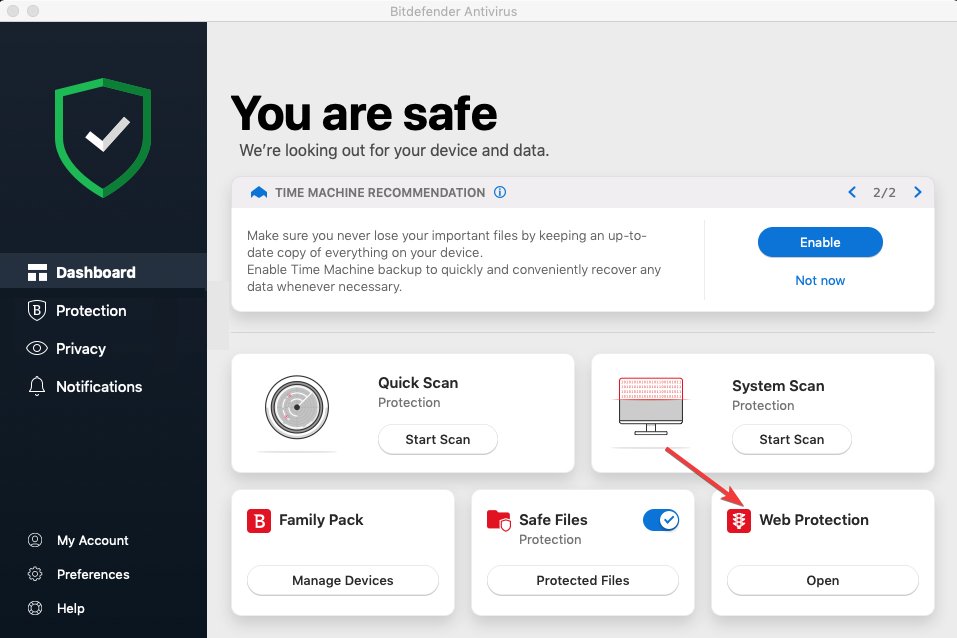Click the Time Machine recommendation icon
This screenshot has height=638, width=957.
tap(259, 192)
